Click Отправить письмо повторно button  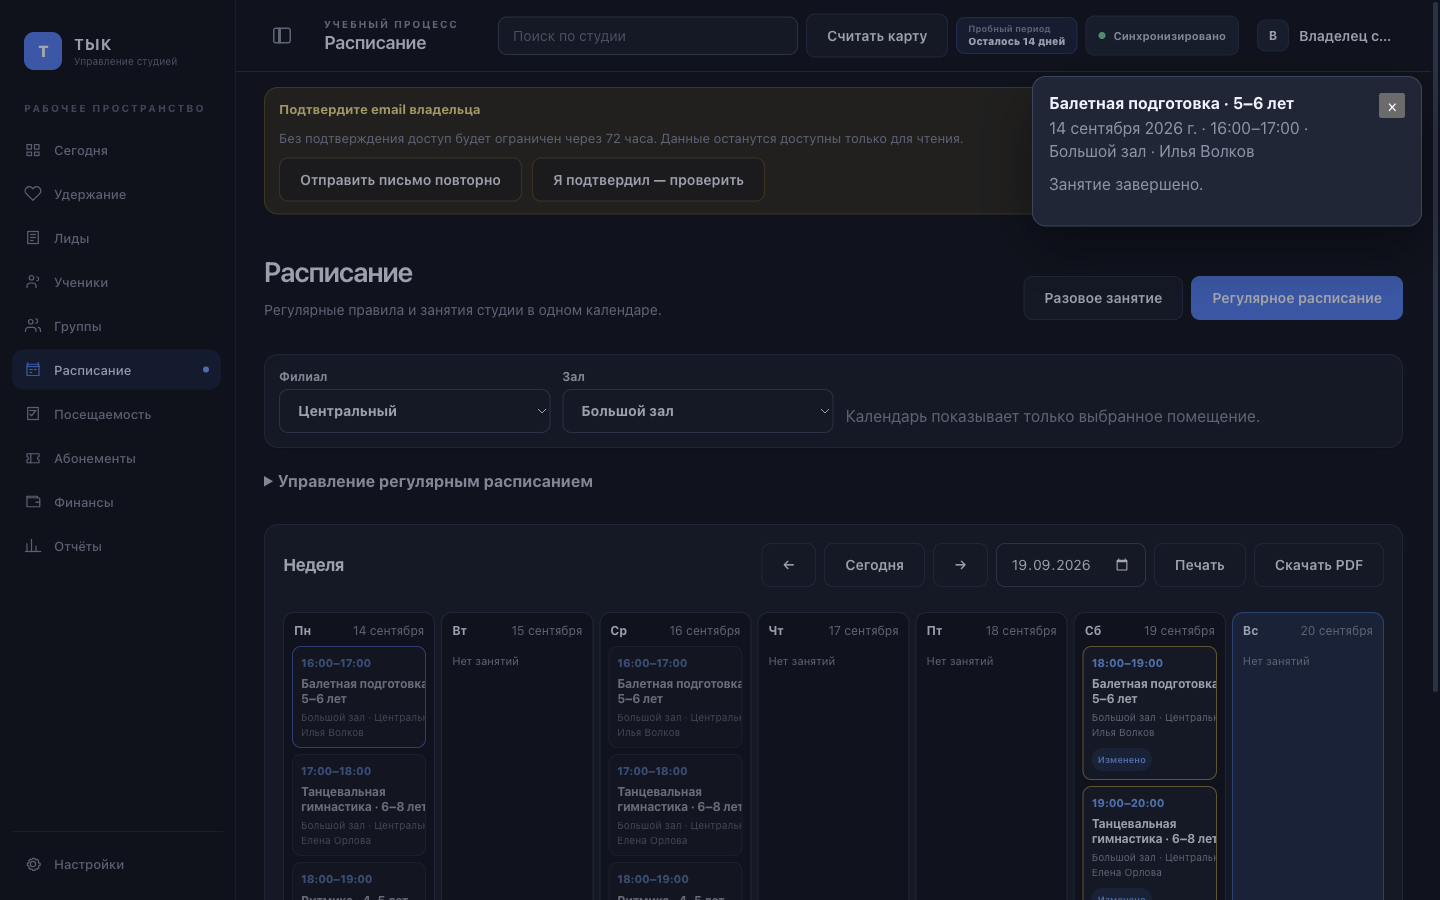pos(400,180)
